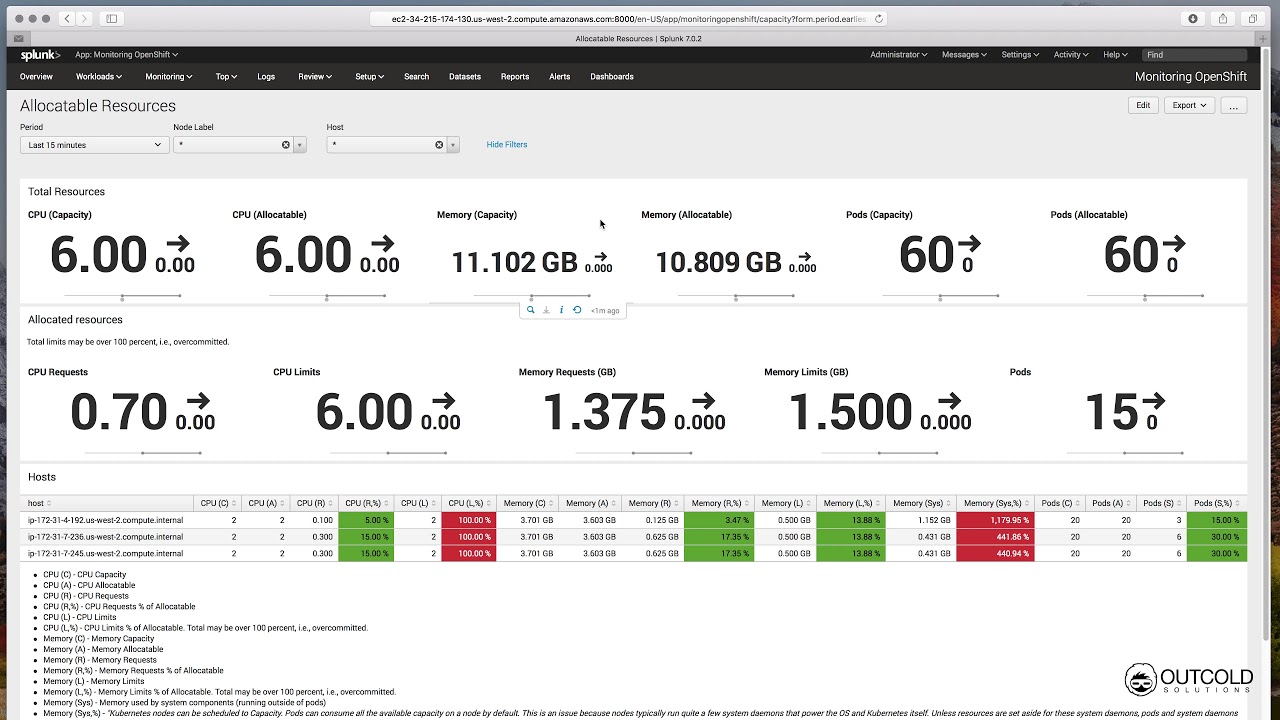Sort by Pods (S,%) column header
The height and width of the screenshot is (720, 1280).
(x=1216, y=503)
